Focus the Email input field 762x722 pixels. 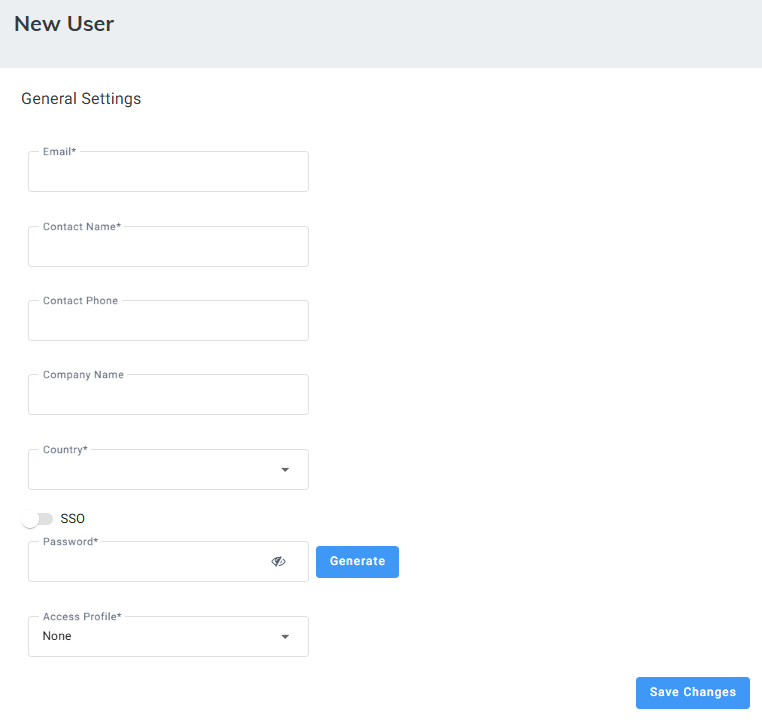[168, 173]
